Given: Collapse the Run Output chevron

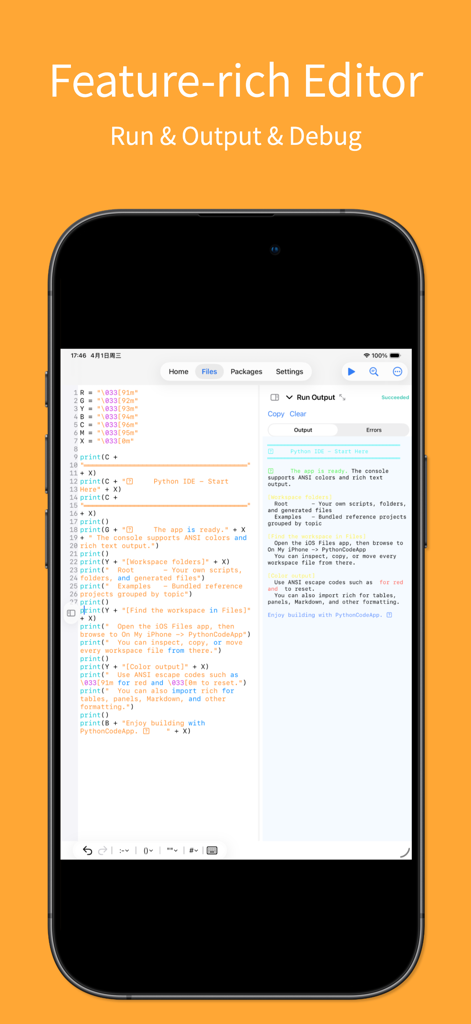Looking at the screenshot, I should [289, 397].
